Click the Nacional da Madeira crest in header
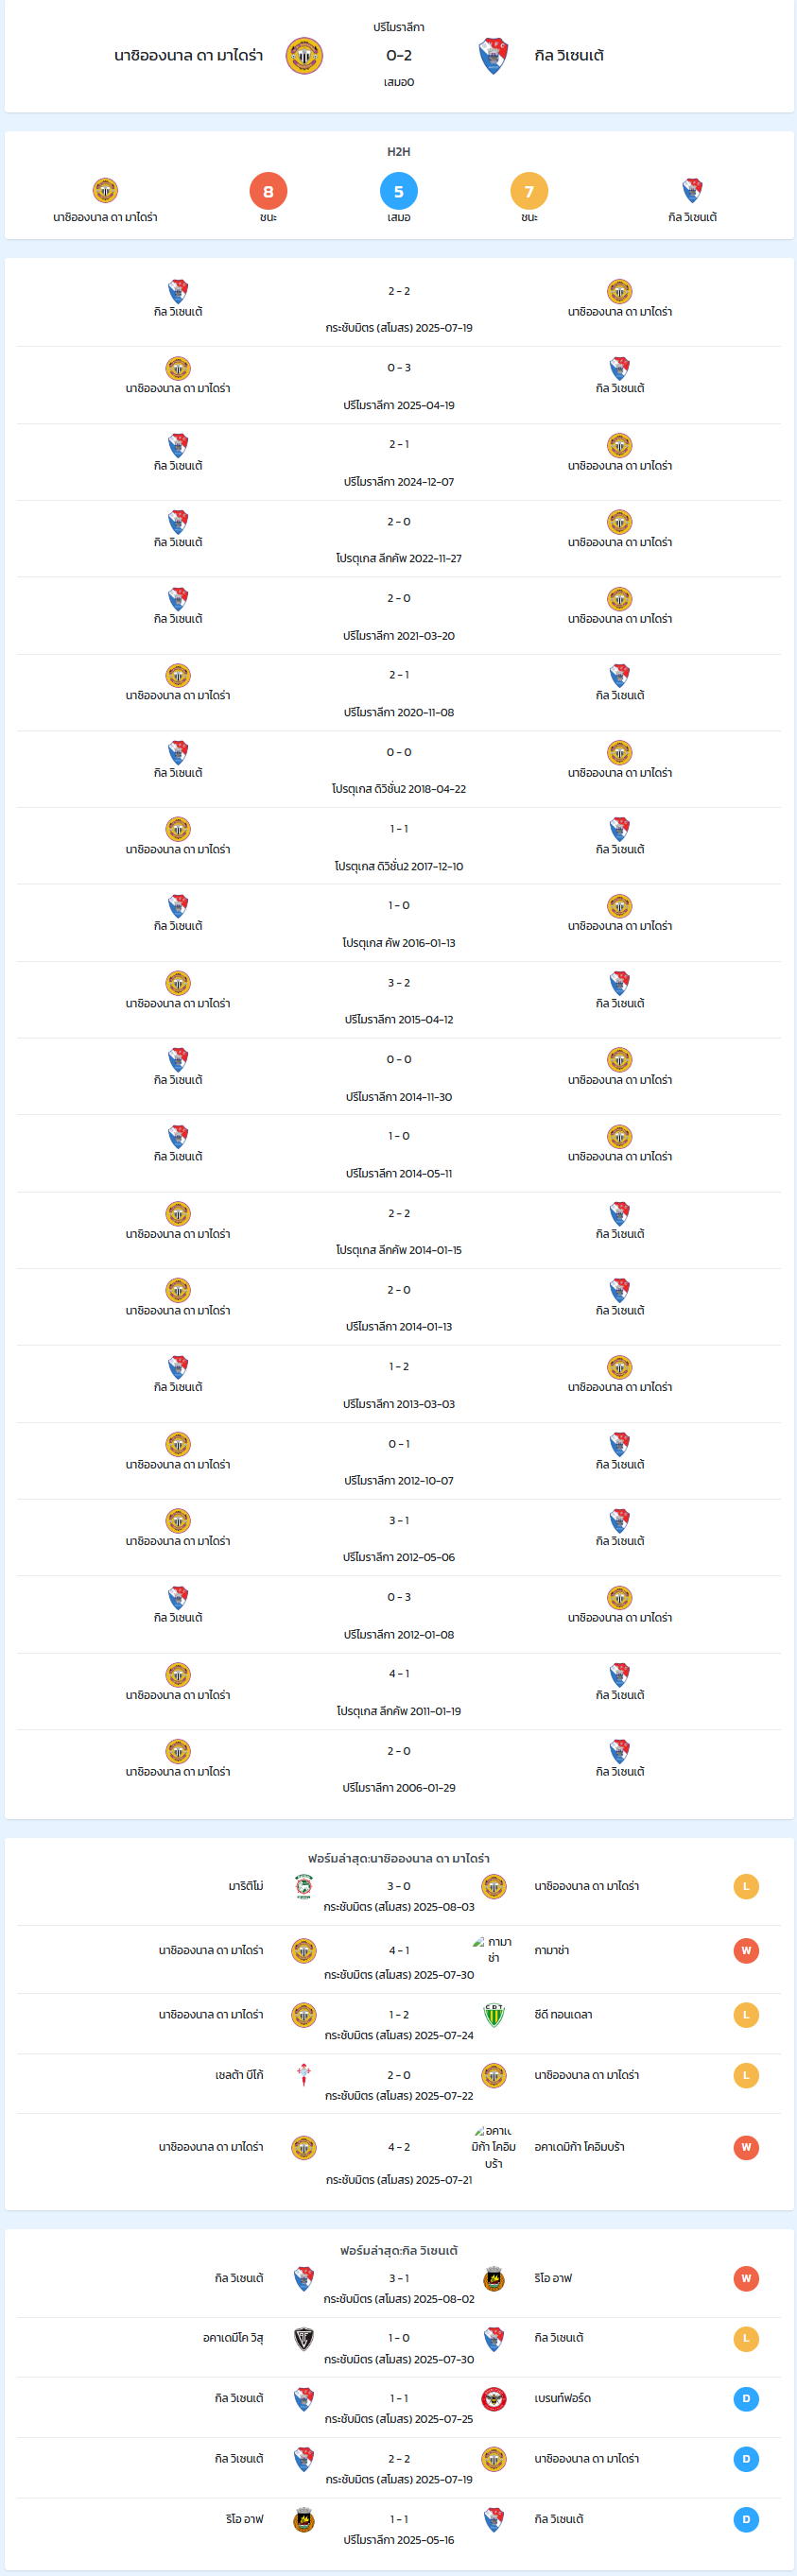This screenshot has width=797, height=2576. [304, 56]
